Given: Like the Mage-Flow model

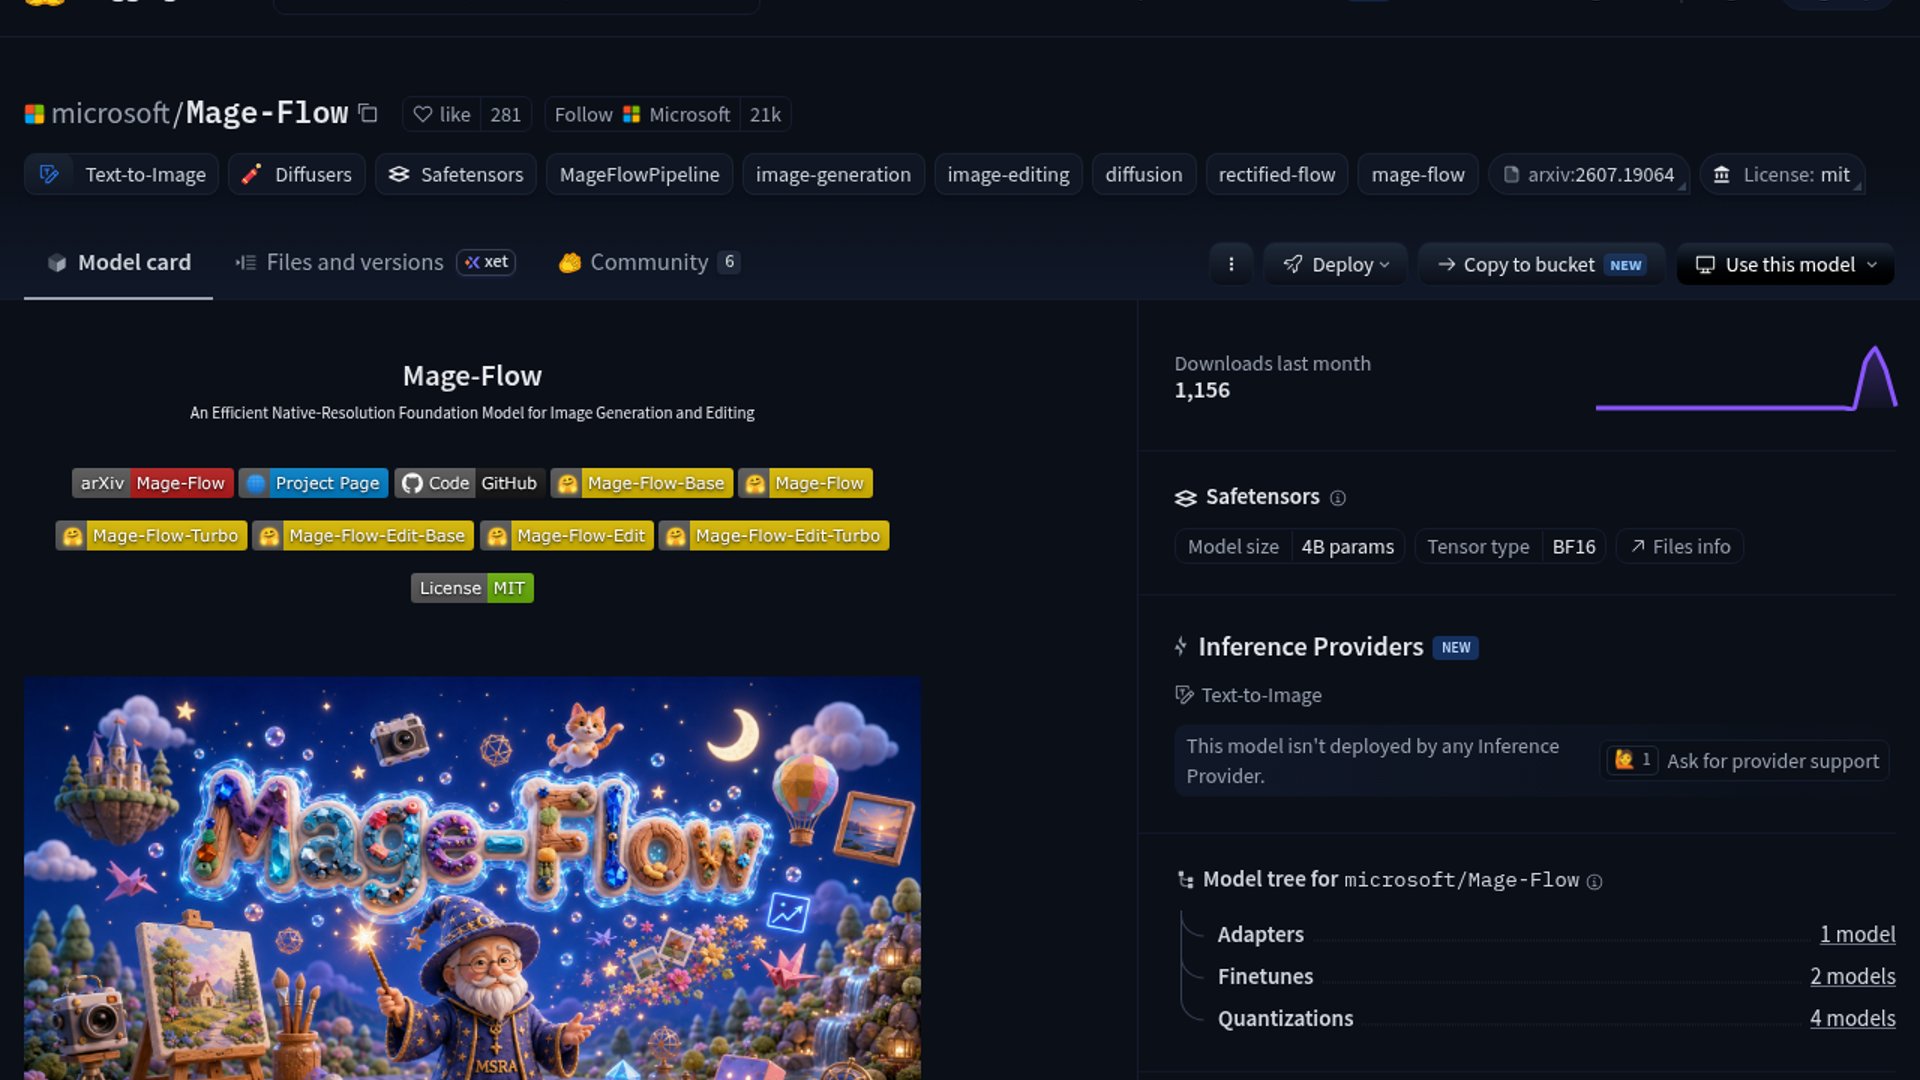Looking at the screenshot, I should click(441, 114).
